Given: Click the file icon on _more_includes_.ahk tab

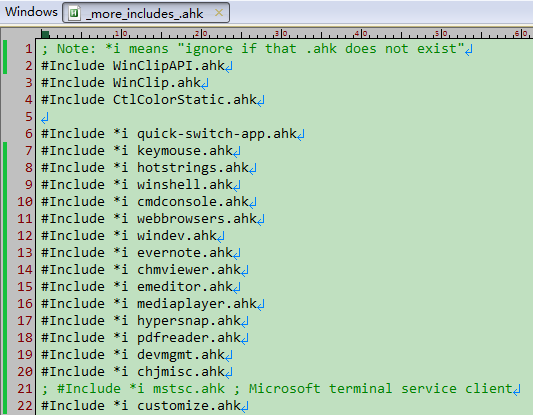Looking at the screenshot, I should click(x=74, y=13).
